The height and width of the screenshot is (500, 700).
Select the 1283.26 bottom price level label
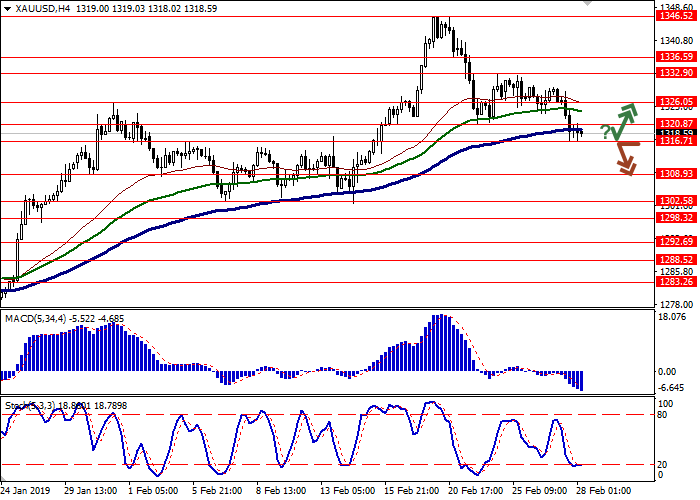tap(676, 282)
